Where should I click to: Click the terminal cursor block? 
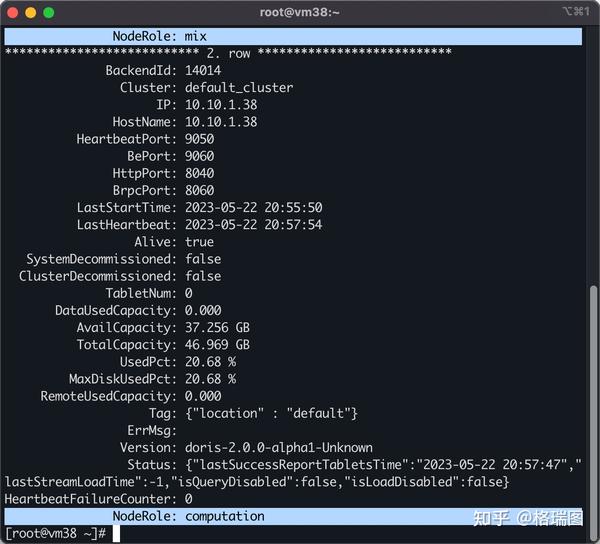pyautogui.click(x=116, y=534)
